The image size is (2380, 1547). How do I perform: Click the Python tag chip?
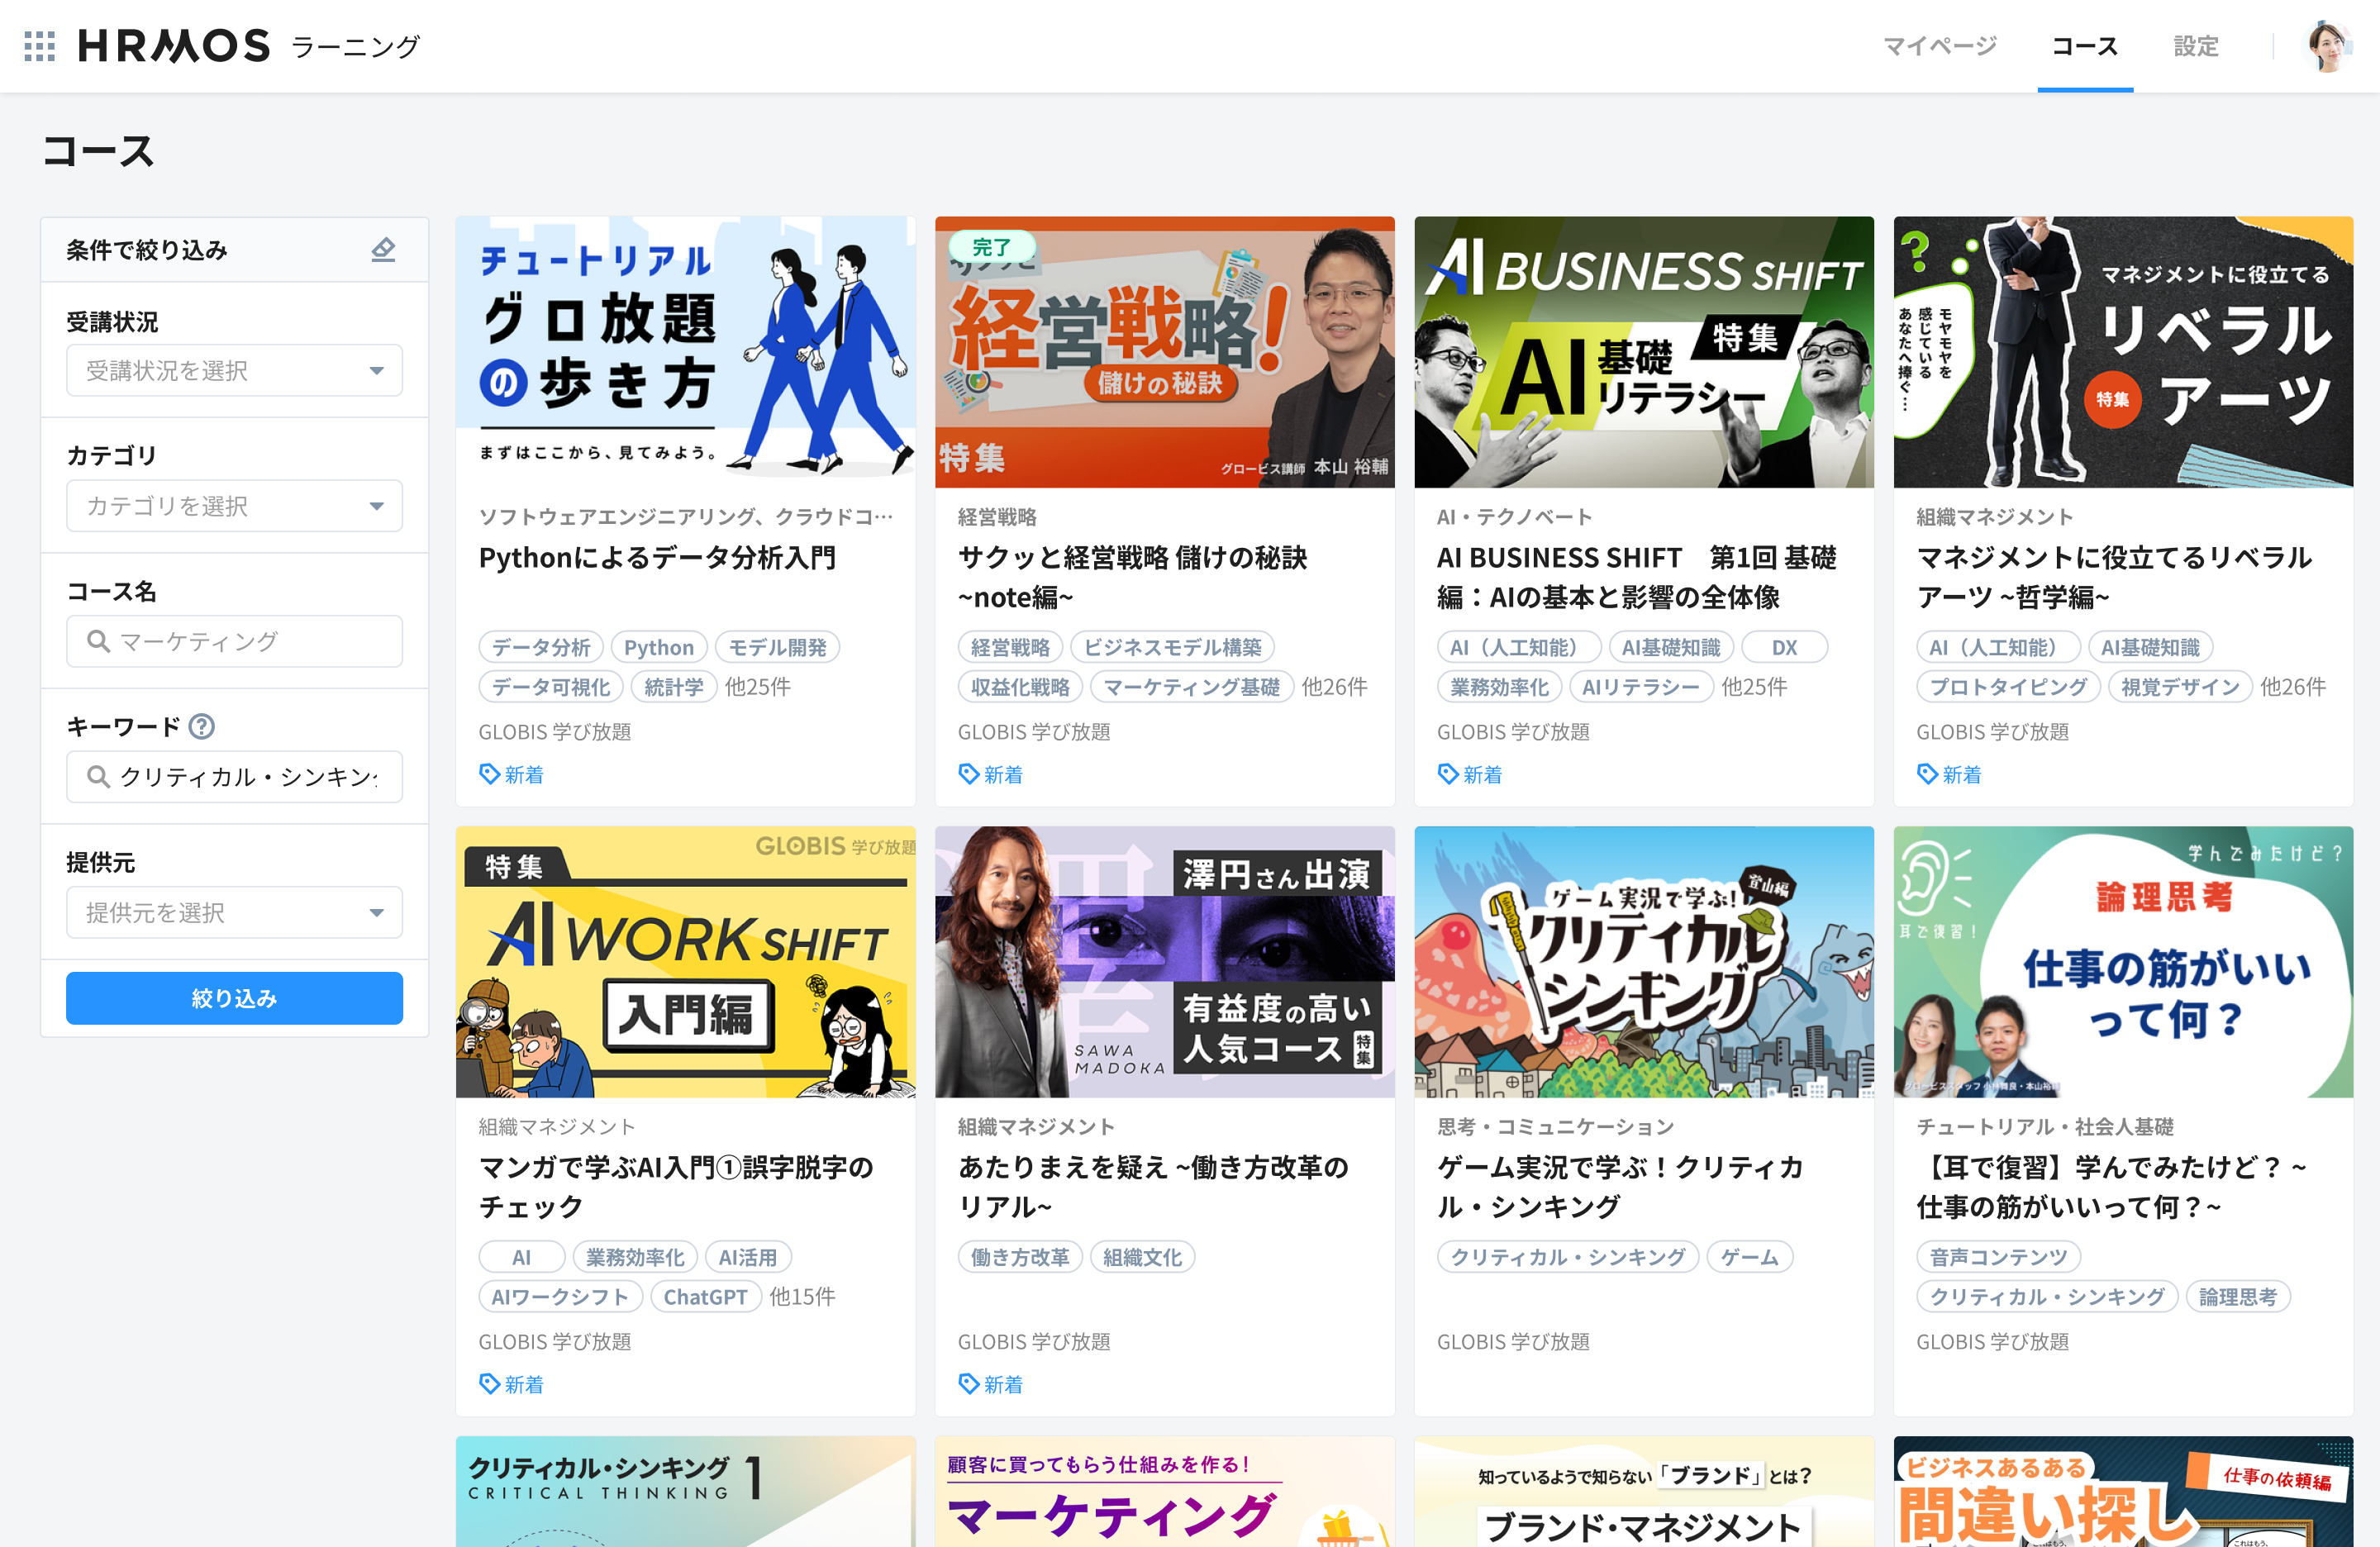tap(658, 648)
